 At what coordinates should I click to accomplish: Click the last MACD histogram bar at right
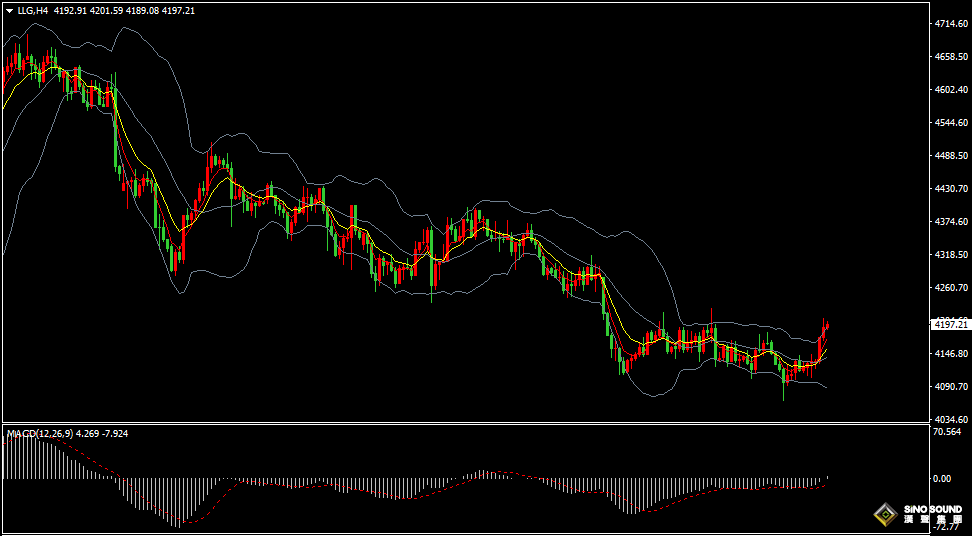(828, 478)
